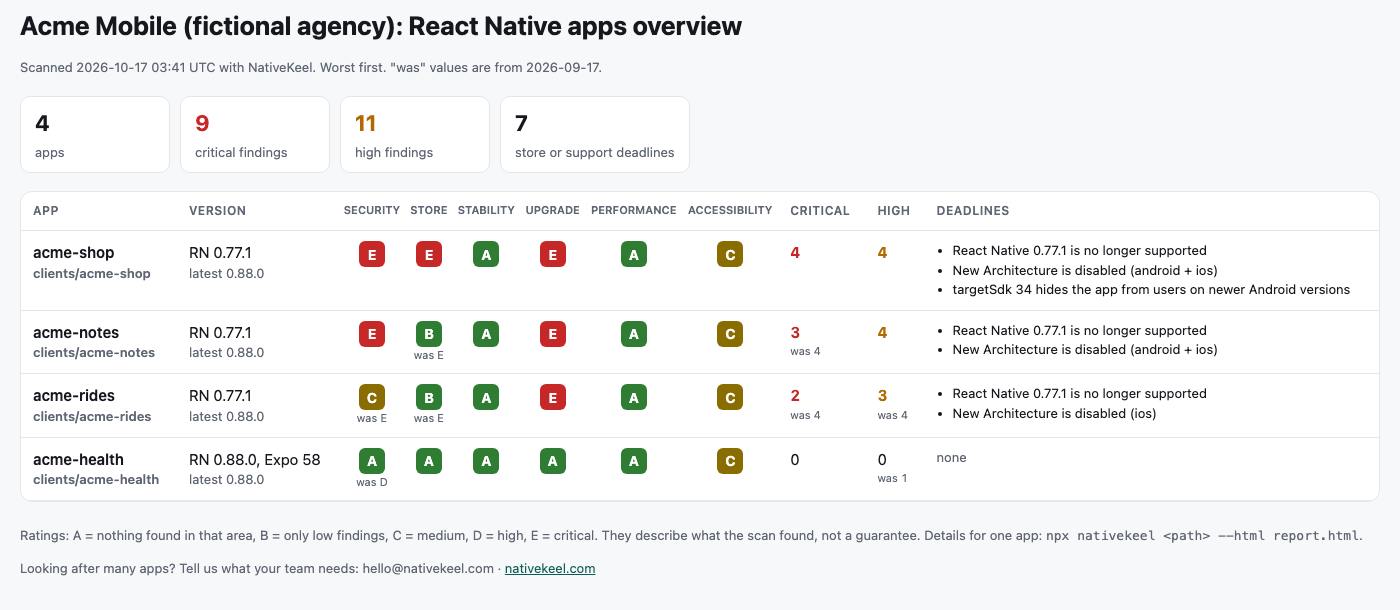1400x610 pixels.
Task: Click the acme-notes app name
Action: [x=76, y=333]
